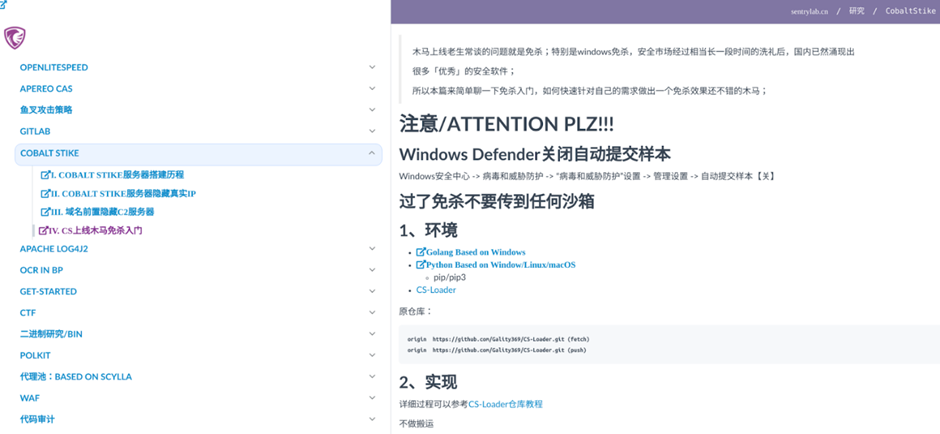Expand the GITLAB chevron
Image resolution: width=940 pixels, height=434 pixels.
click(x=372, y=131)
